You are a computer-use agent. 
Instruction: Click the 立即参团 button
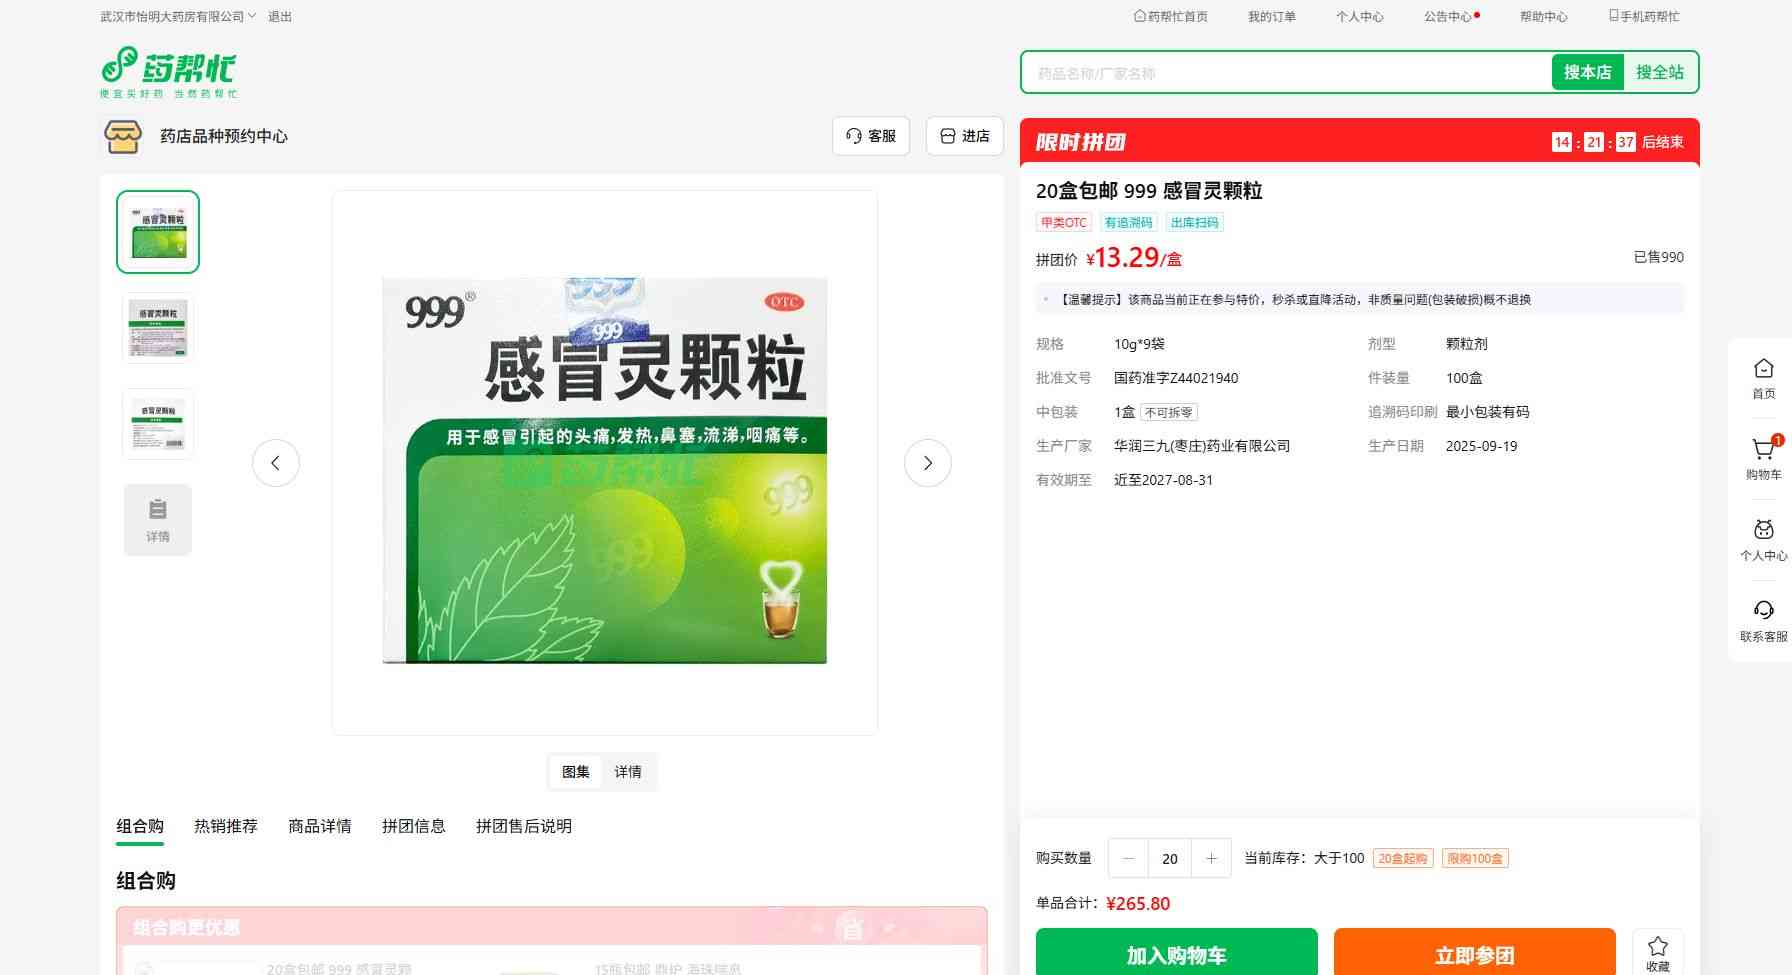point(1474,955)
